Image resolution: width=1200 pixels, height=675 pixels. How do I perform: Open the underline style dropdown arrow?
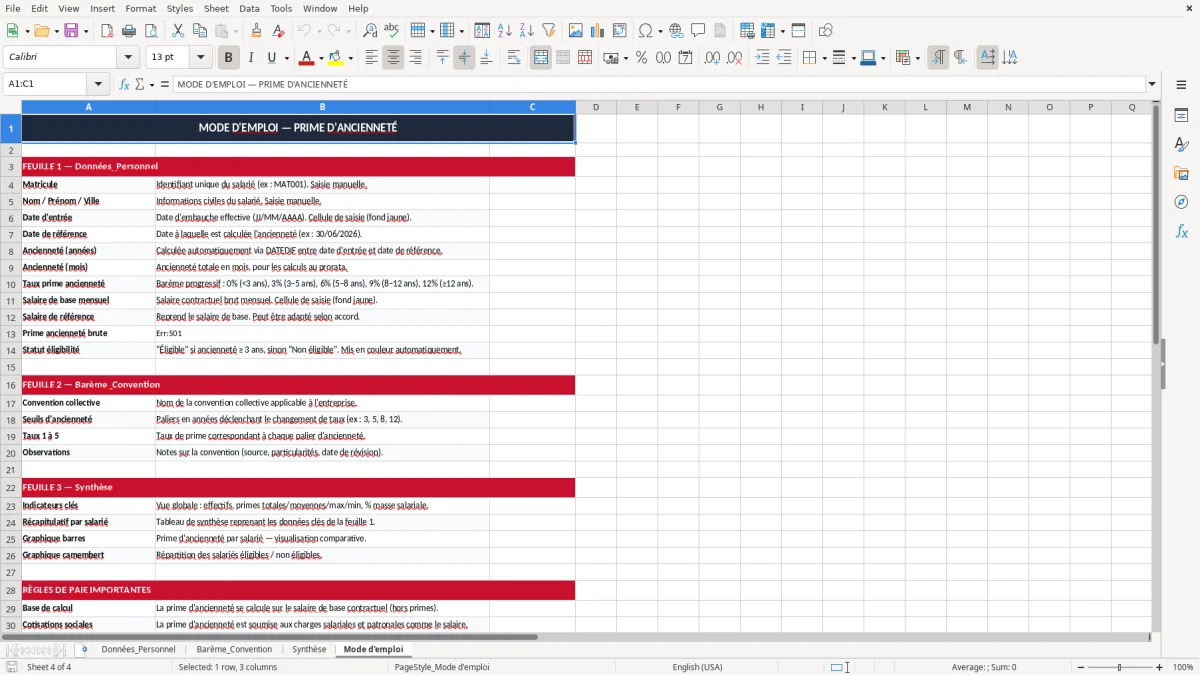click(286, 58)
